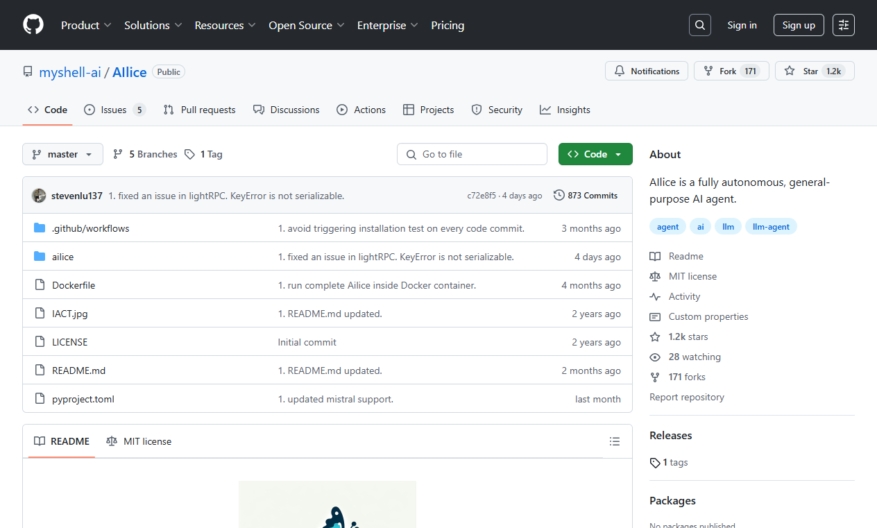Open the Pull requests tab

(x=199, y=110)
